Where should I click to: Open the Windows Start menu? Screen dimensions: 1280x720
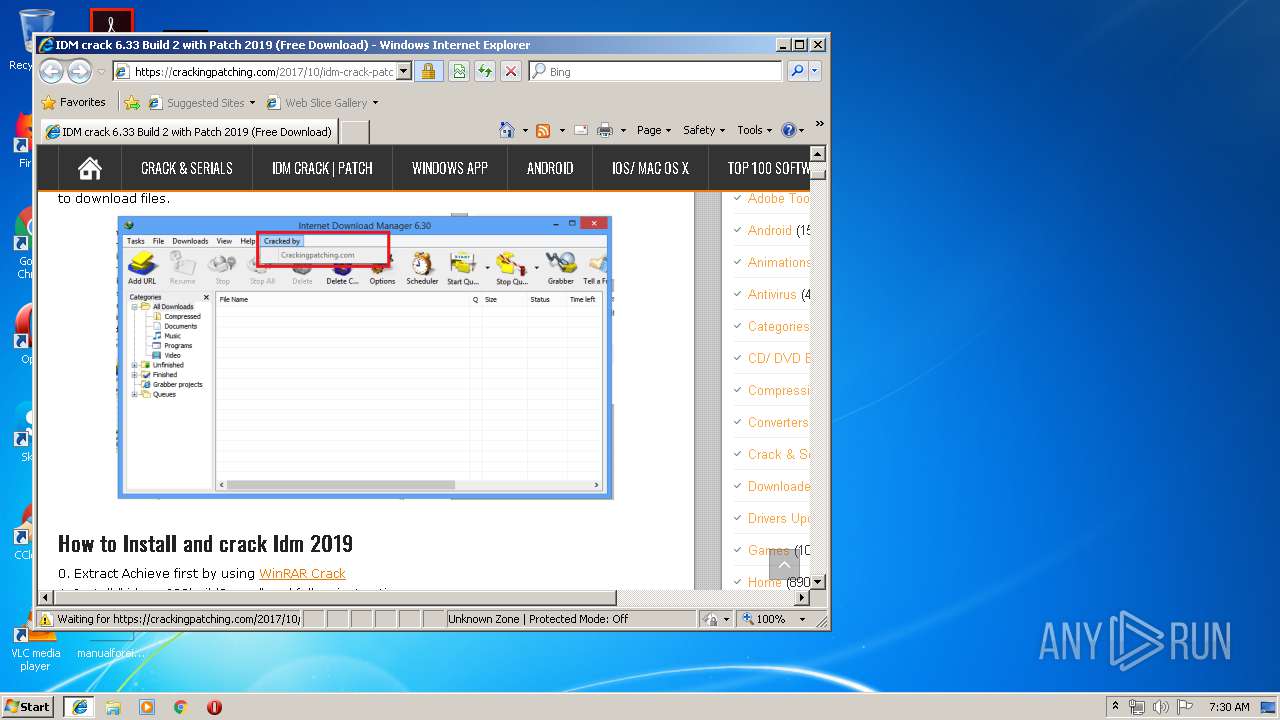tap(28, 706)
